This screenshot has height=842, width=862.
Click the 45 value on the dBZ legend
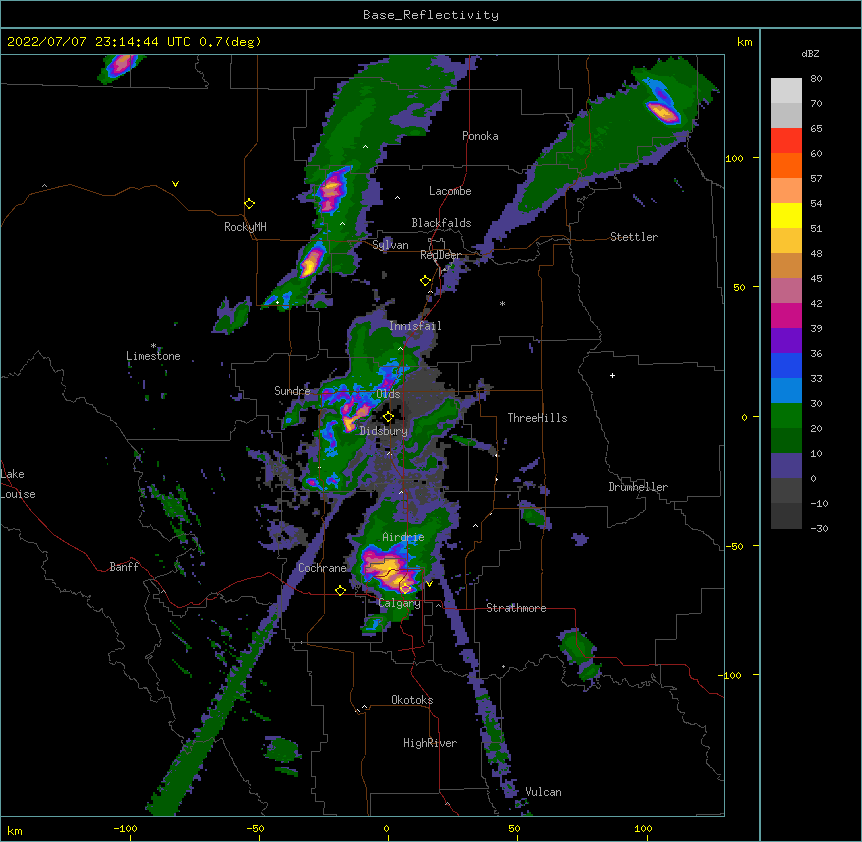[x=816, y=279]
